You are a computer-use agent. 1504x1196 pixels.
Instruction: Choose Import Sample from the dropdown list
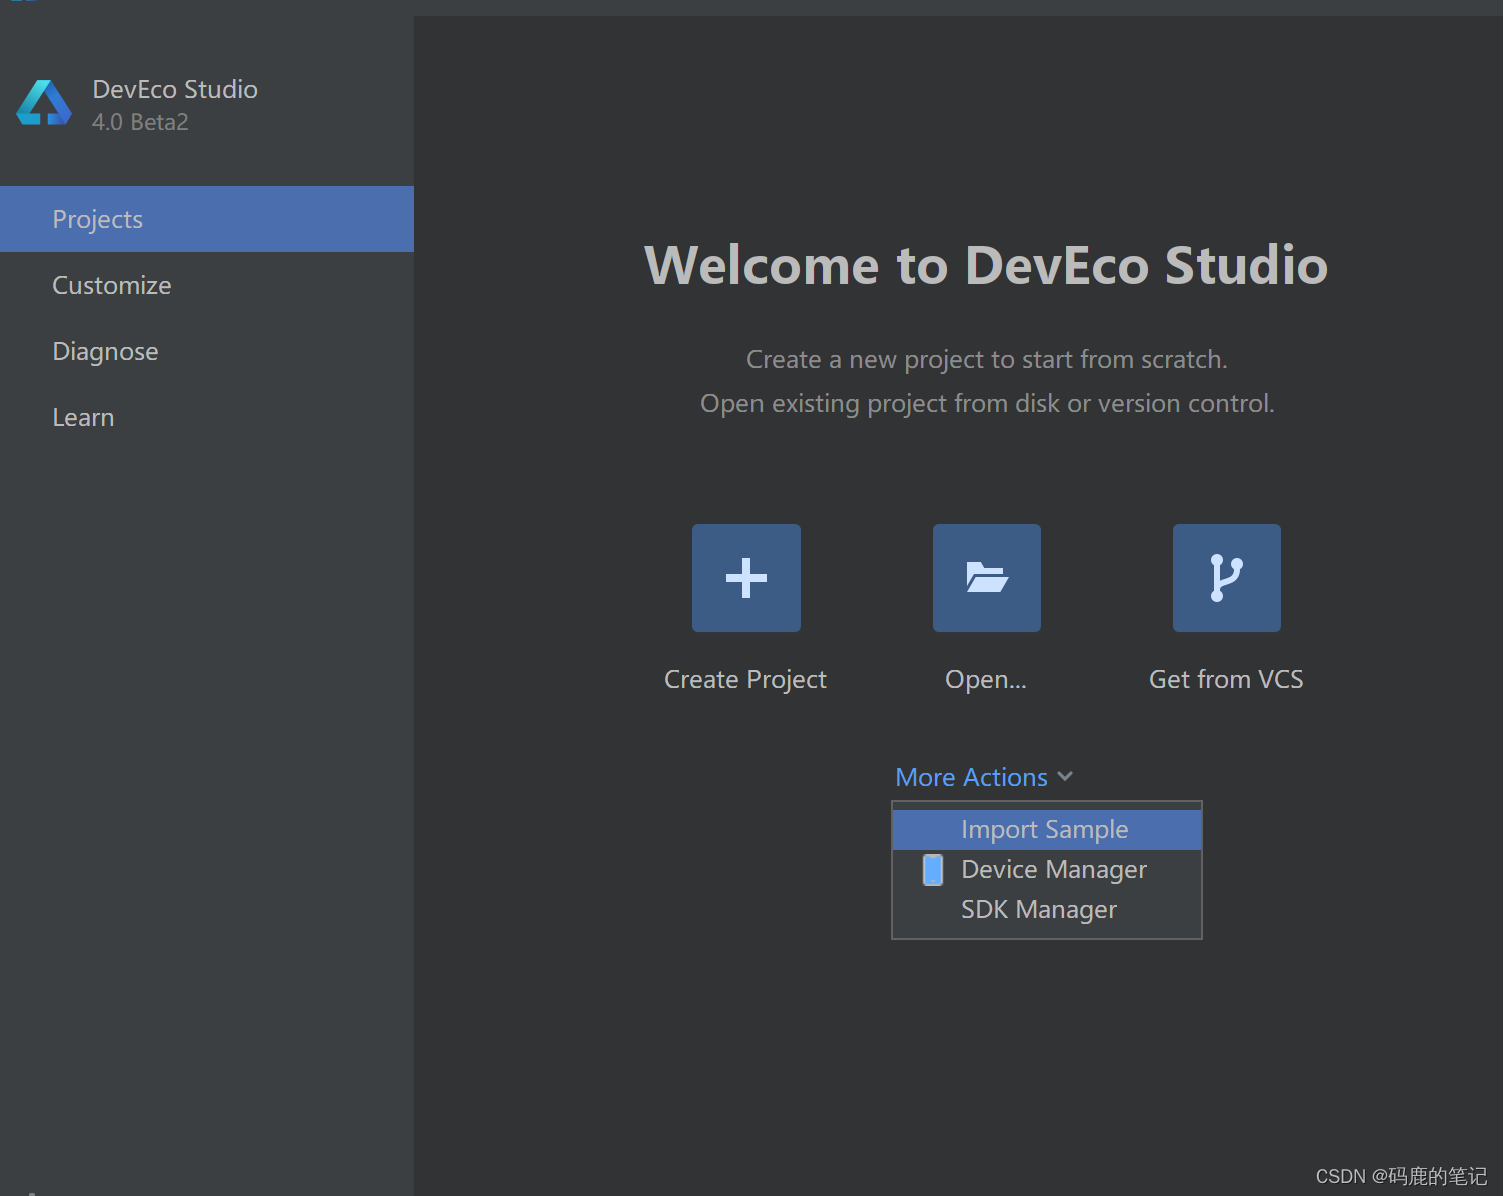[1044, 830]
